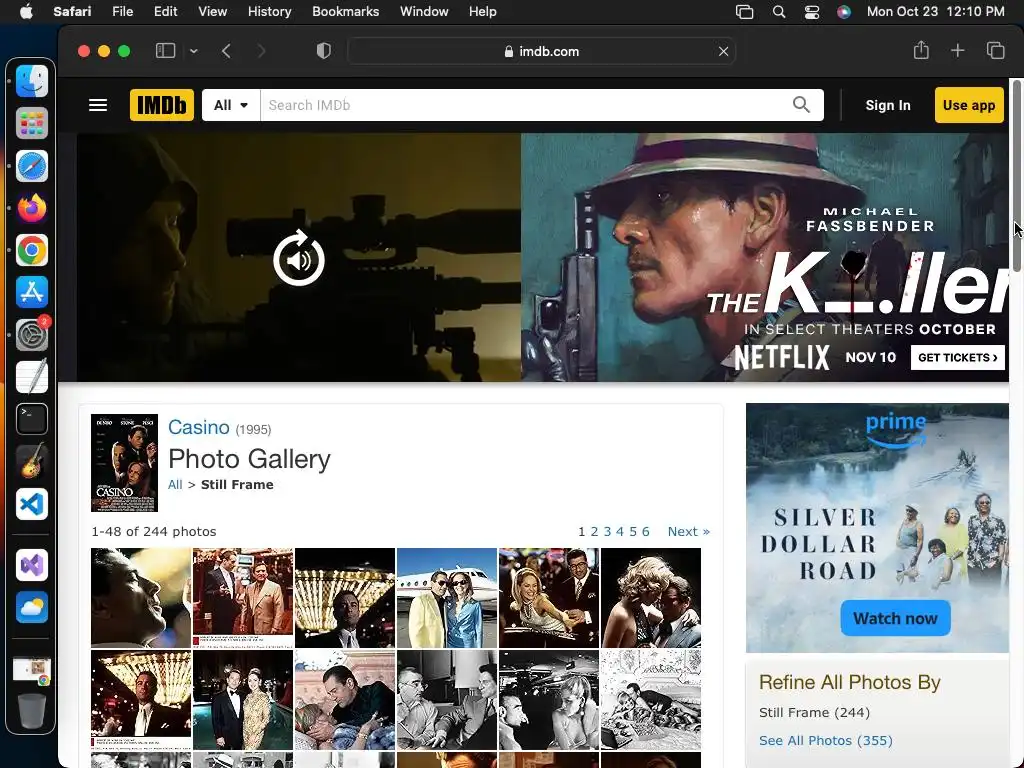Click the search magnifier icon on IMDb

pyautogui.click(x=801, y=104)
